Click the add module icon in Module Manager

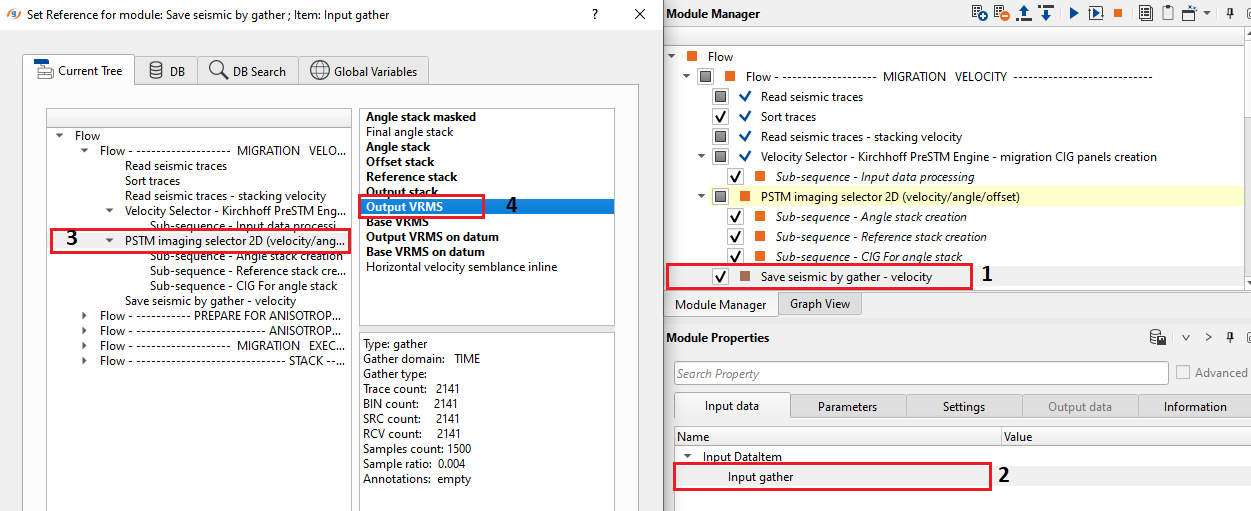pos(980,14)
